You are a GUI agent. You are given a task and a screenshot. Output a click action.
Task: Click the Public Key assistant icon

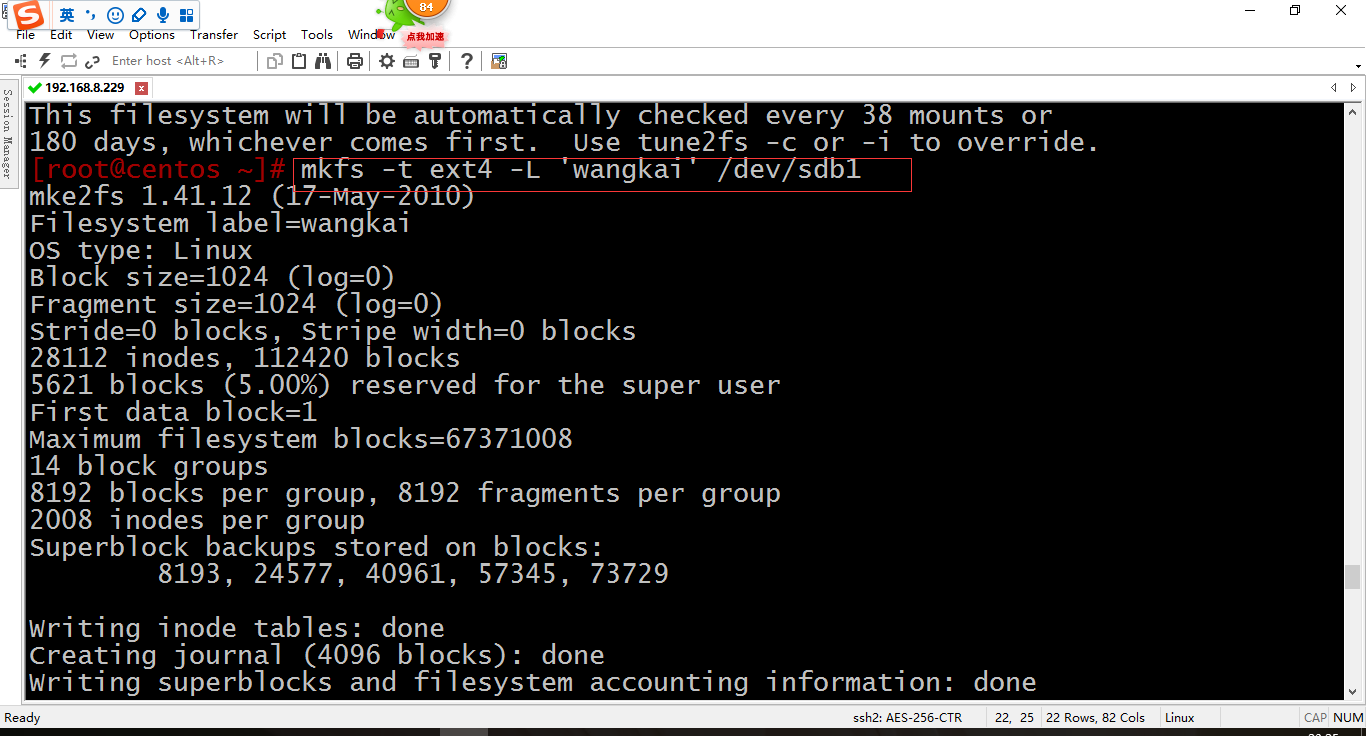pos(435,61)
